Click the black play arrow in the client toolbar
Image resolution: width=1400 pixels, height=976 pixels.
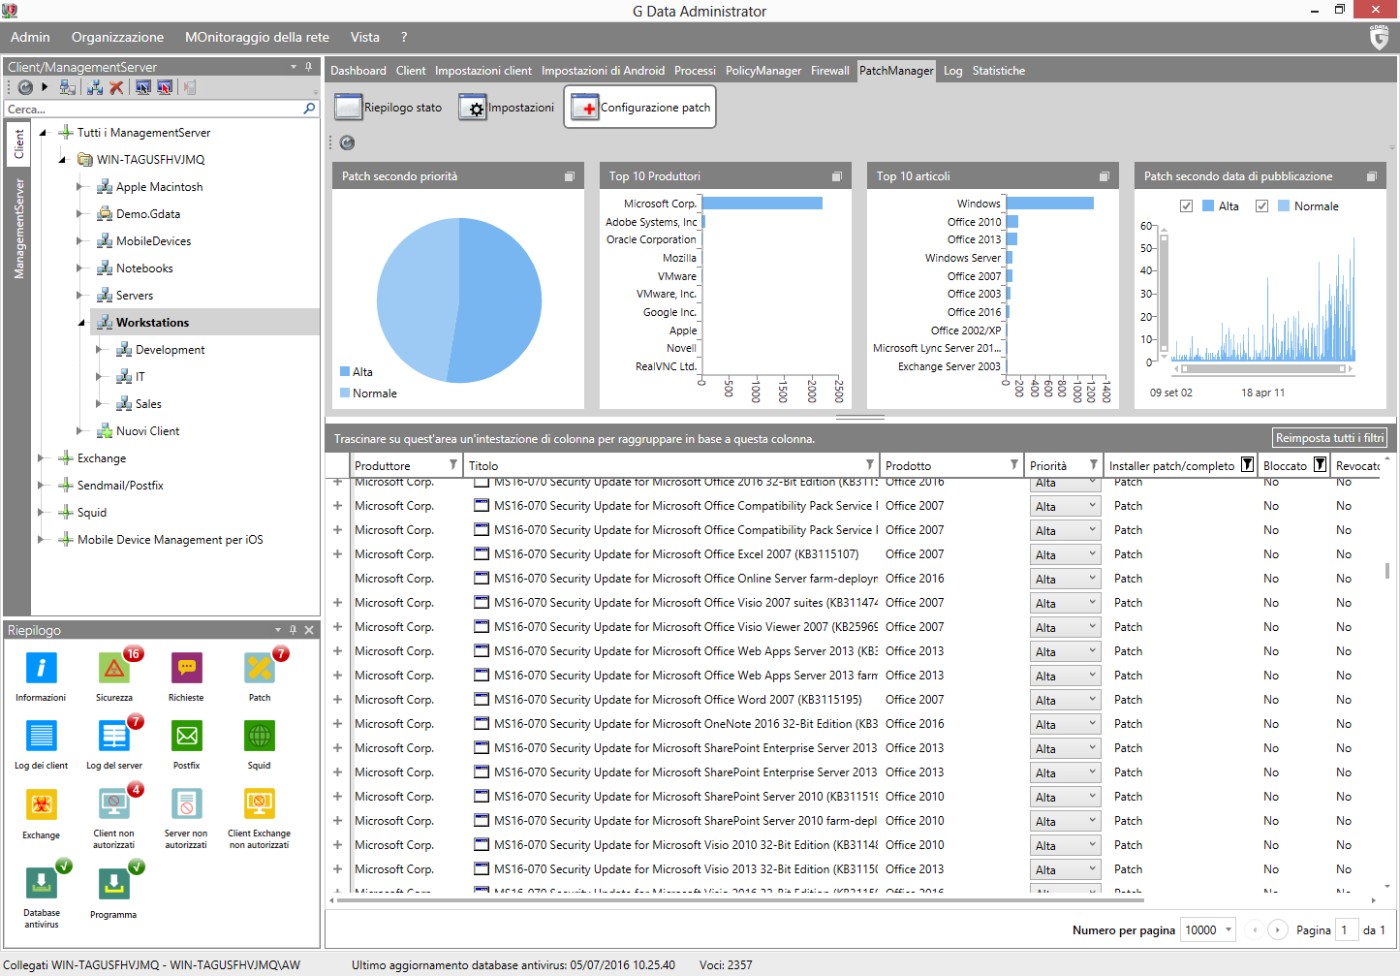coord(44,87)
